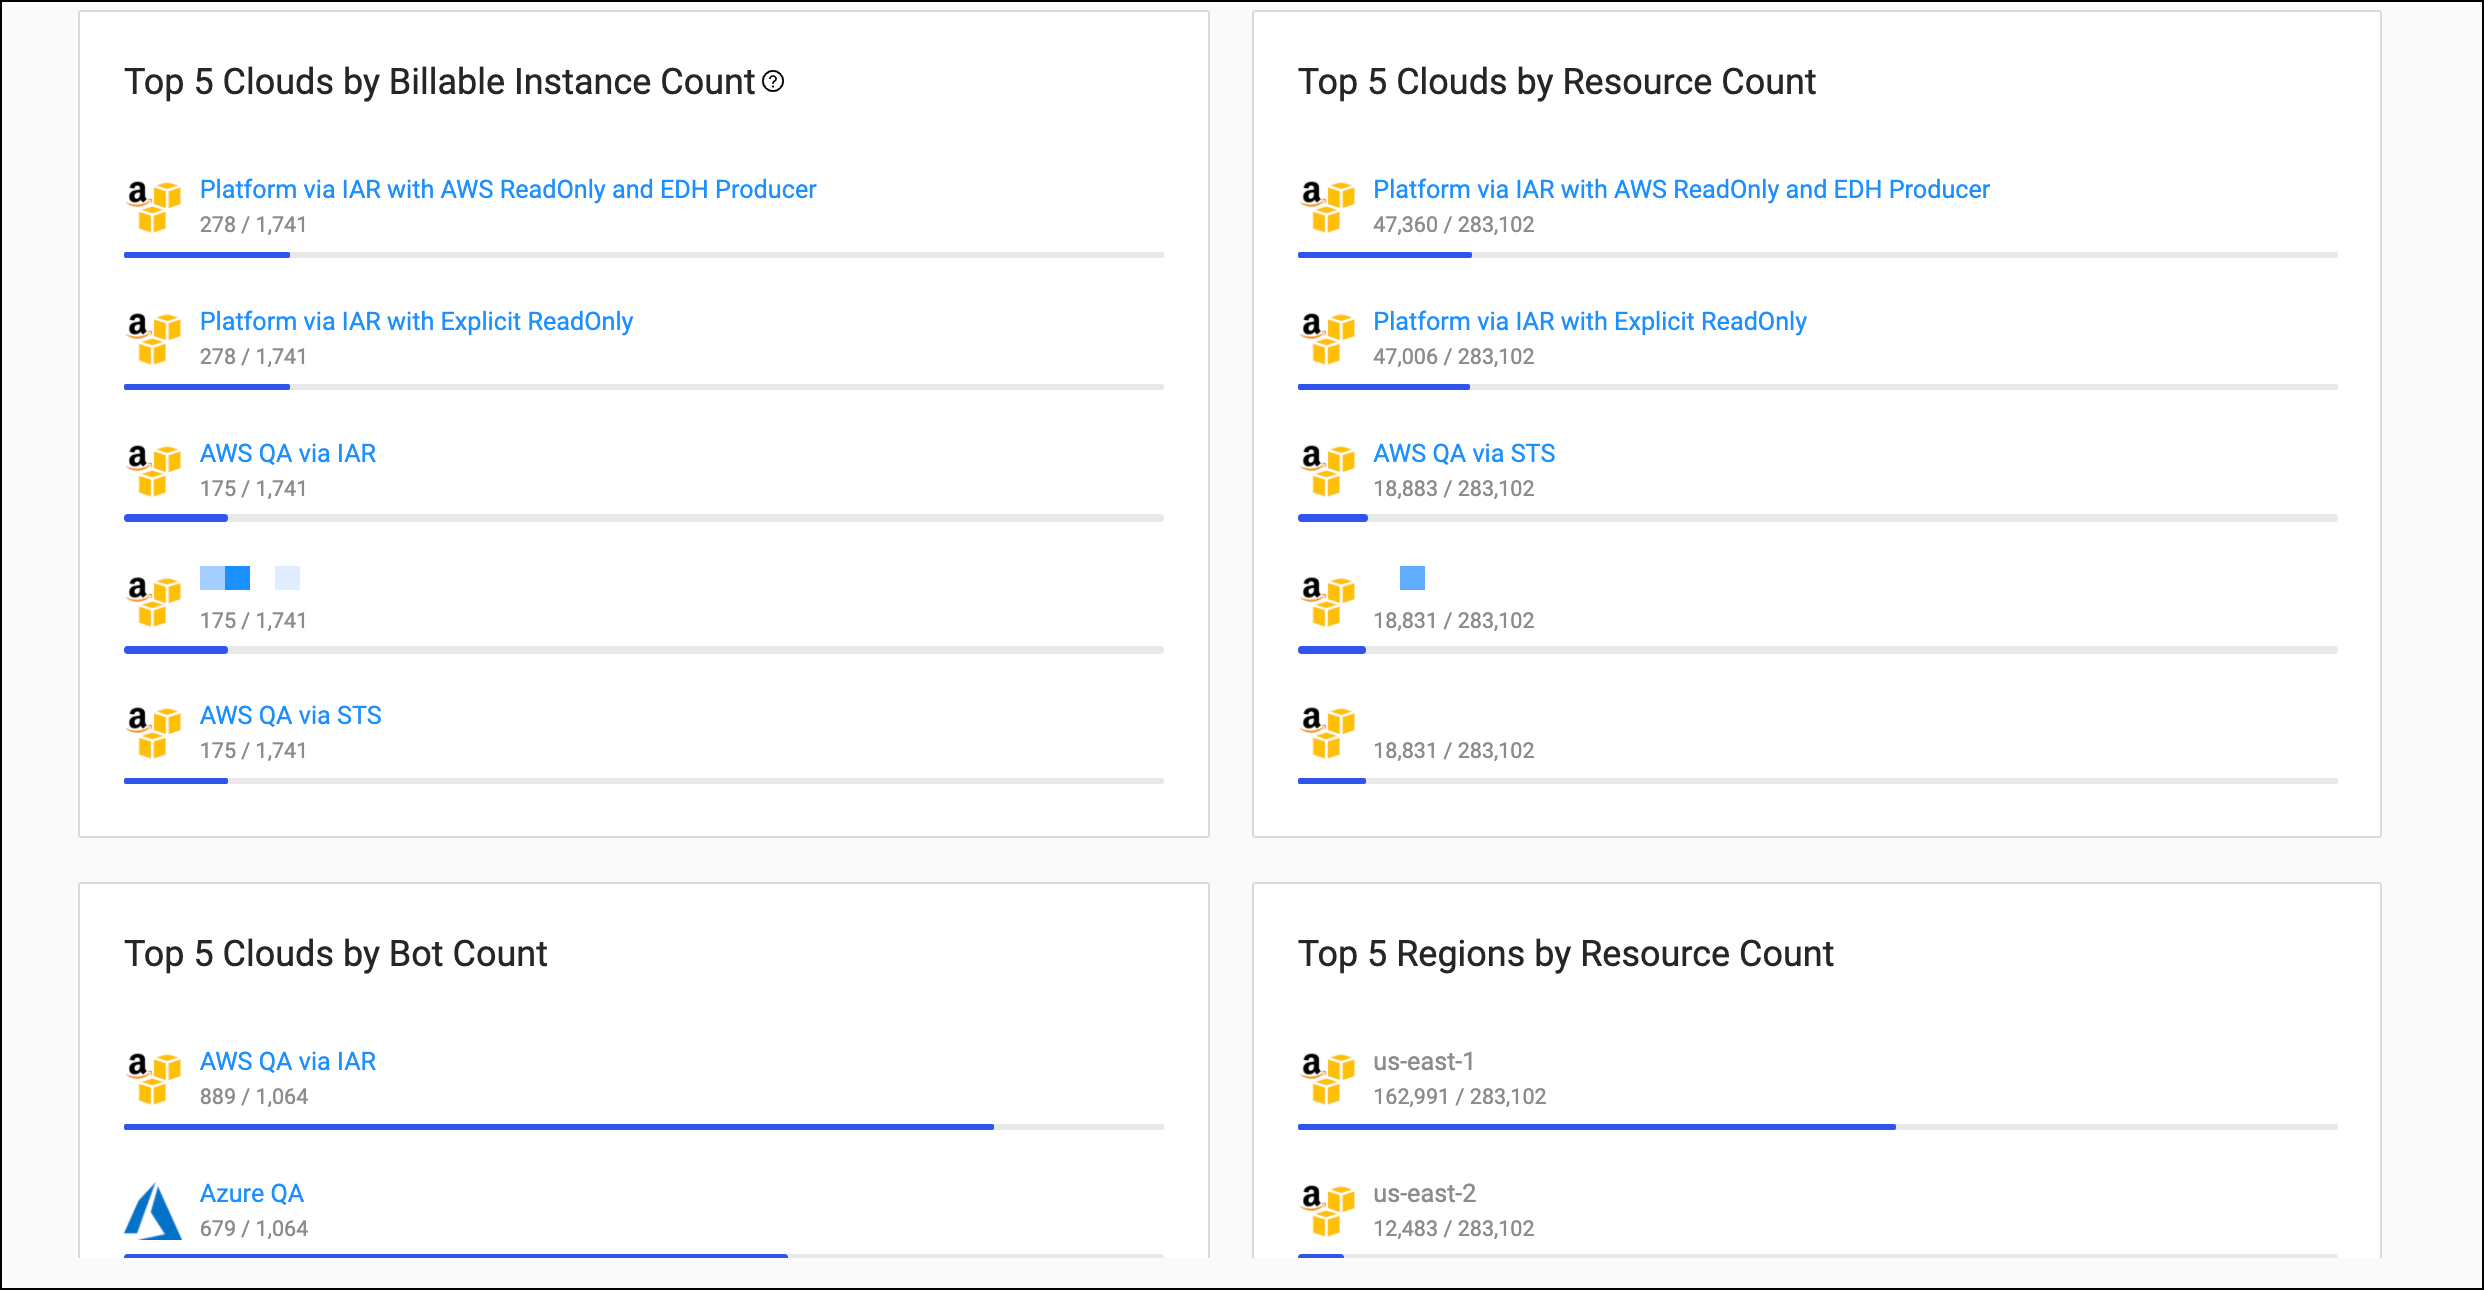Click the Azure logo next to Azure QA
Screen dimensions: 2484x1290
pos(153,1211)
